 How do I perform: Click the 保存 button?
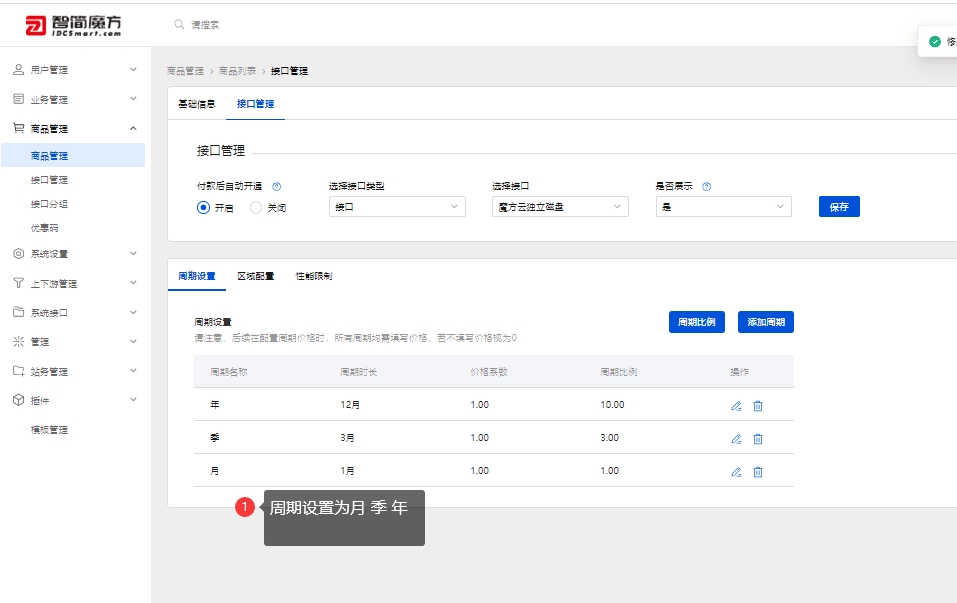tap(839, 206)
